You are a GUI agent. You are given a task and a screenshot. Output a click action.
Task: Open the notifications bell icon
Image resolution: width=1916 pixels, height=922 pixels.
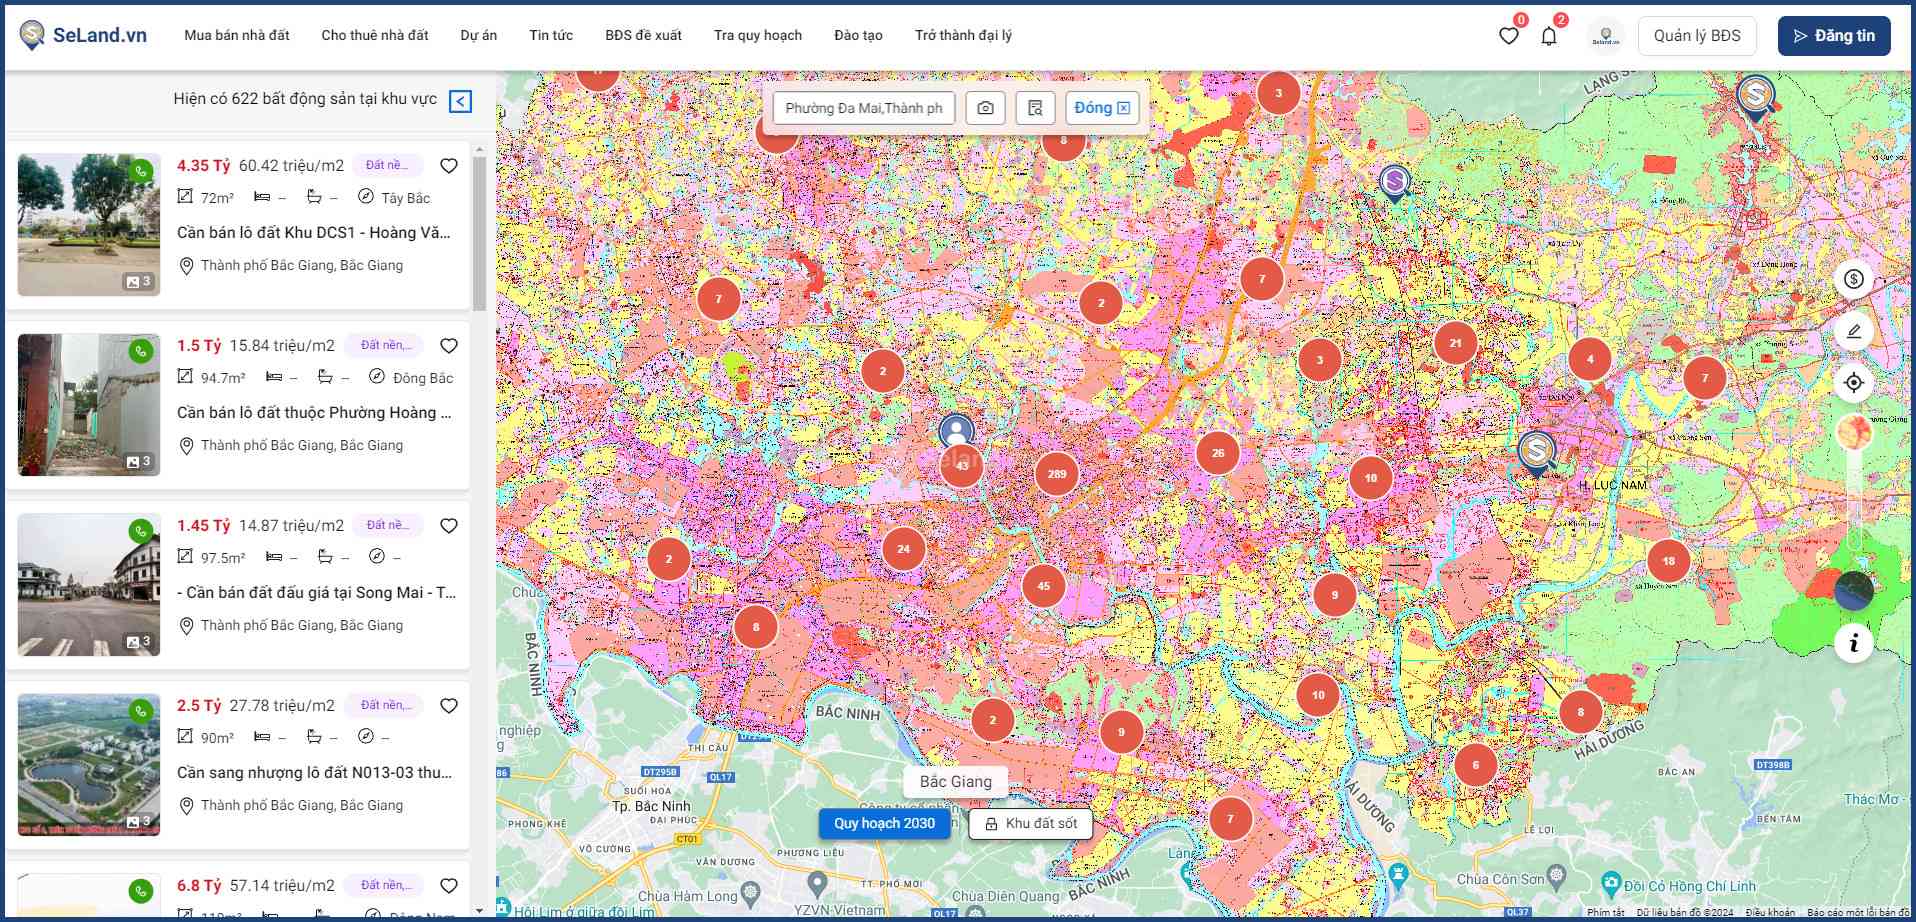[x=1548, y=36]
